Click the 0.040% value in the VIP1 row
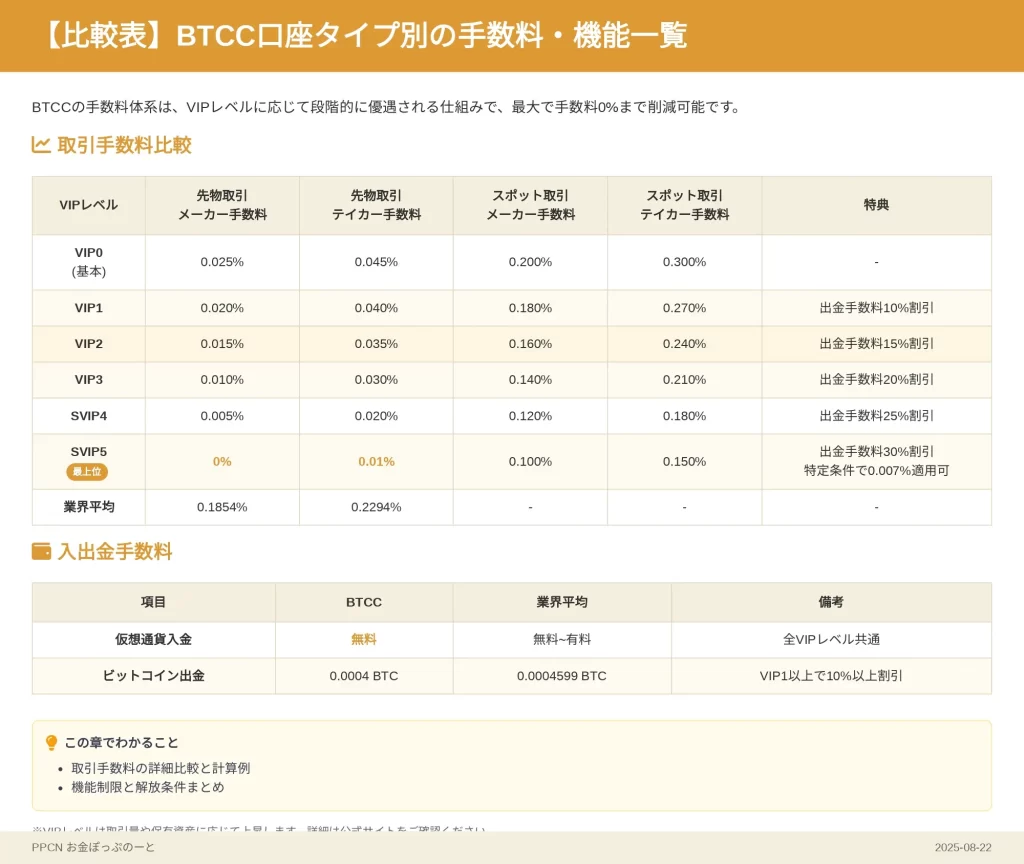 click(x=376, y=308)
